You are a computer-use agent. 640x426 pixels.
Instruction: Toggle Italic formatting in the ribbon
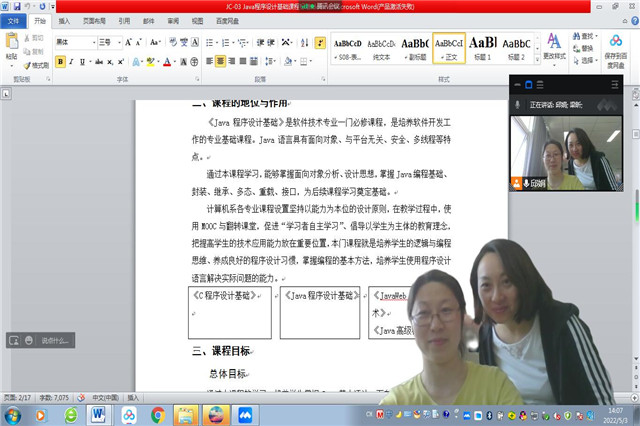[73, 61]
